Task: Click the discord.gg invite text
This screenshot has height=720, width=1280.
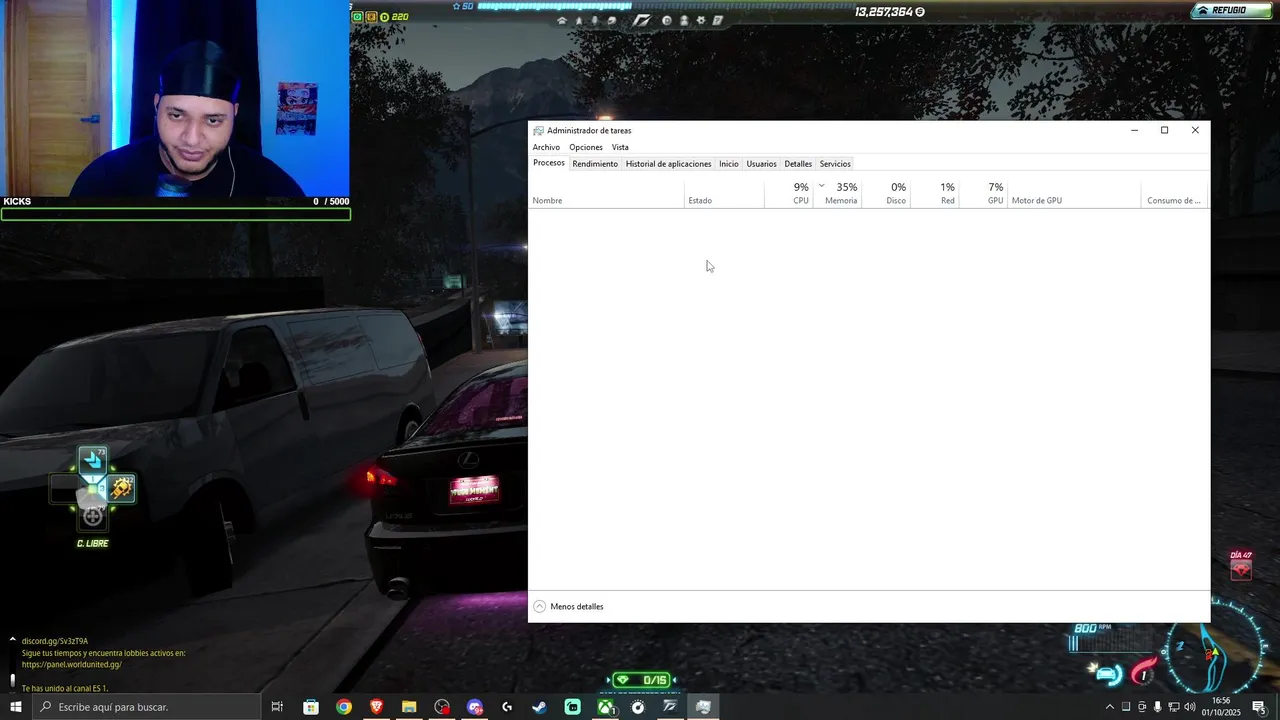Action: point(55,641)
